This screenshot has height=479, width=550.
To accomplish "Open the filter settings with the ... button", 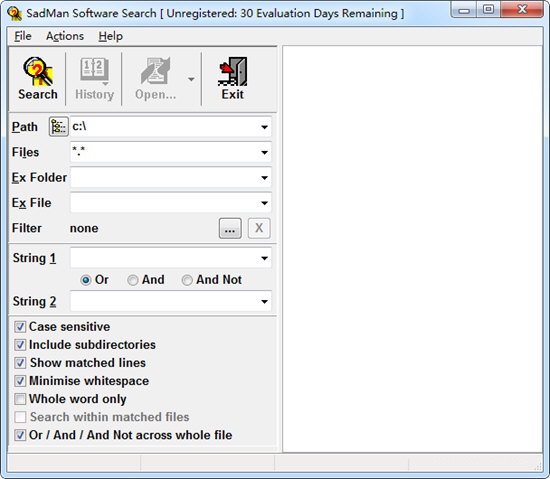I will pos(230,228).
